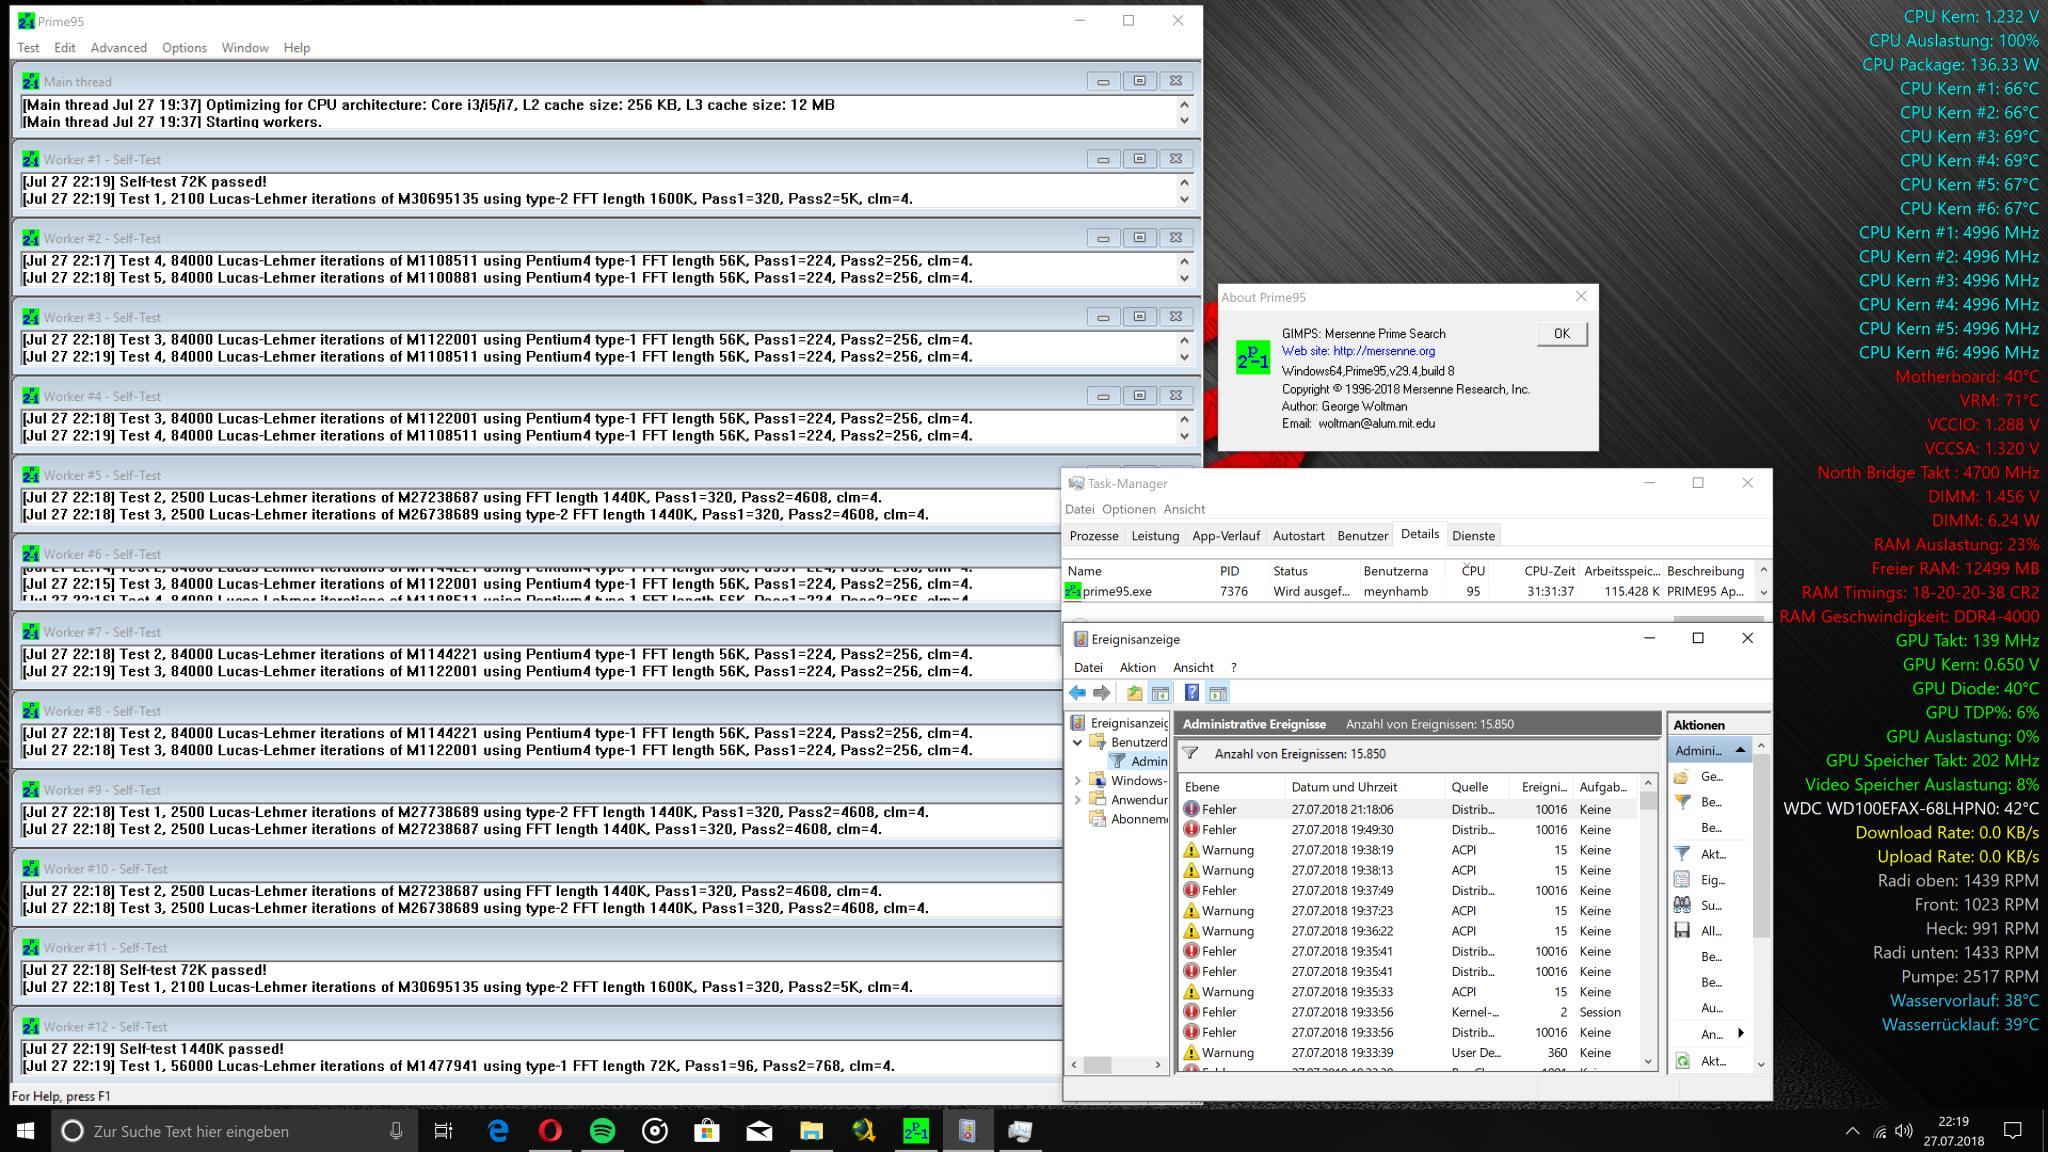
Task: Sort Task-Manager list by PID column
Action: click(x=1240, y=571)
